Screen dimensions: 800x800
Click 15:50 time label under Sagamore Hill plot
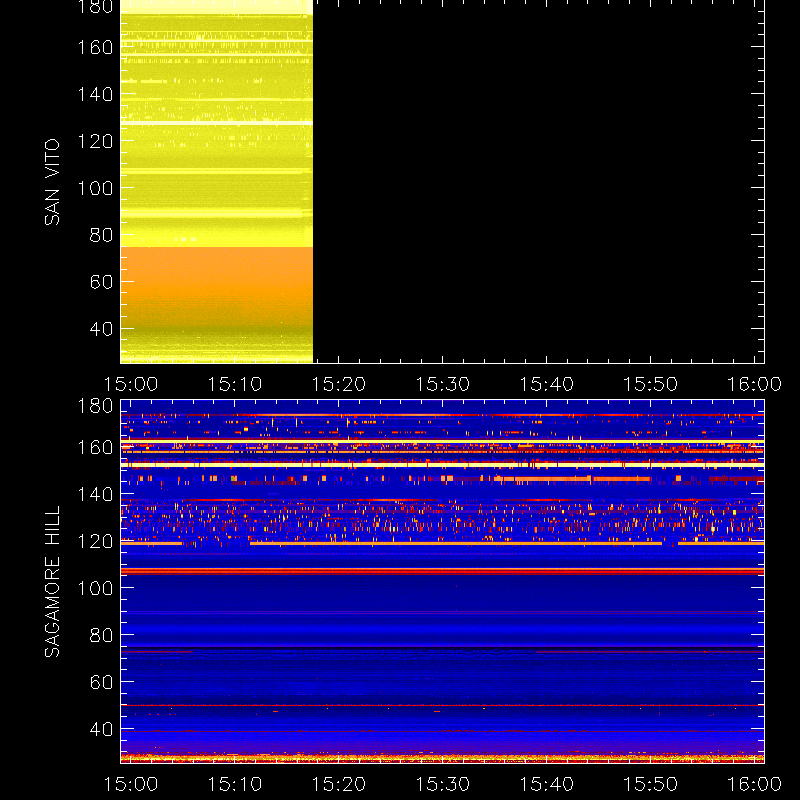click(651, 784)
